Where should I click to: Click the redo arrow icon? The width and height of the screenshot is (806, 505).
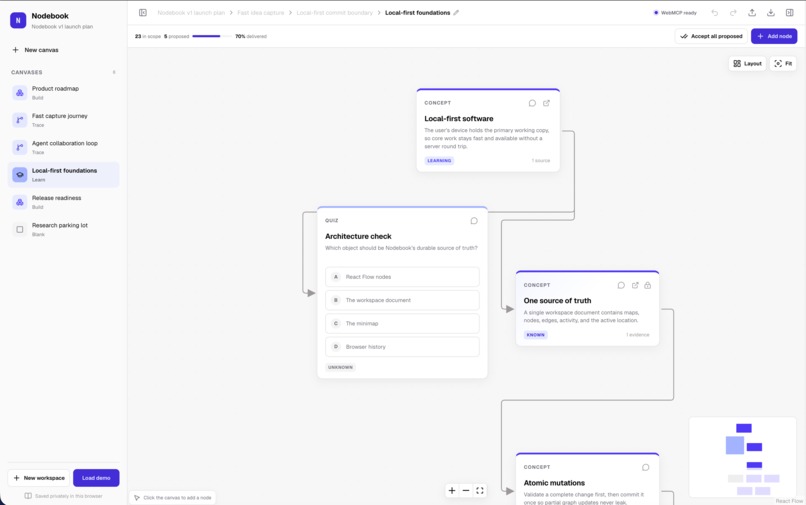click(733, 12)
